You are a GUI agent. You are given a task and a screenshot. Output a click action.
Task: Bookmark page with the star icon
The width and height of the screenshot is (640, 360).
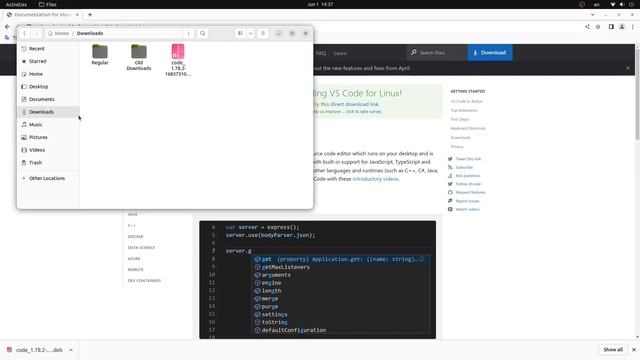(598, 27)
